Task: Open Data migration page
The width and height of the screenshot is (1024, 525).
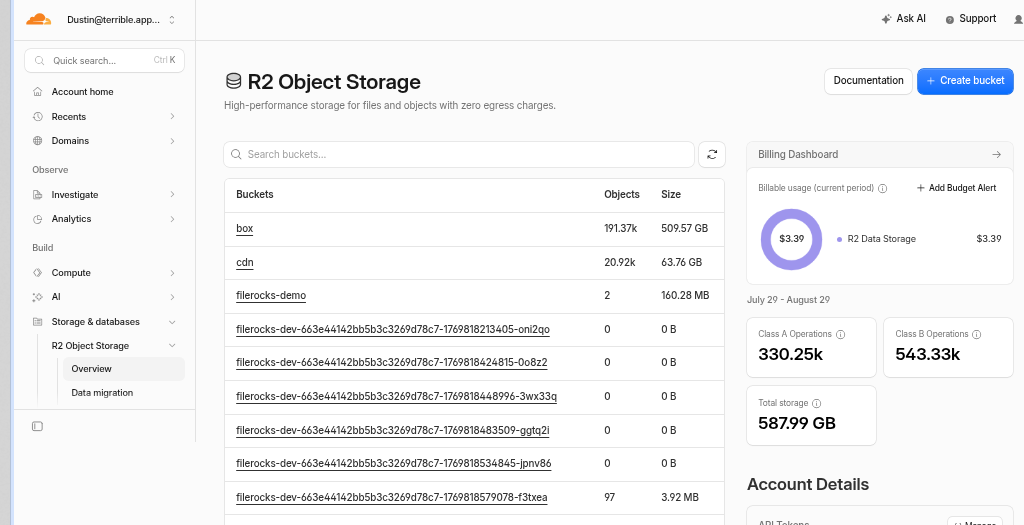Action: (x=102, y=393)
